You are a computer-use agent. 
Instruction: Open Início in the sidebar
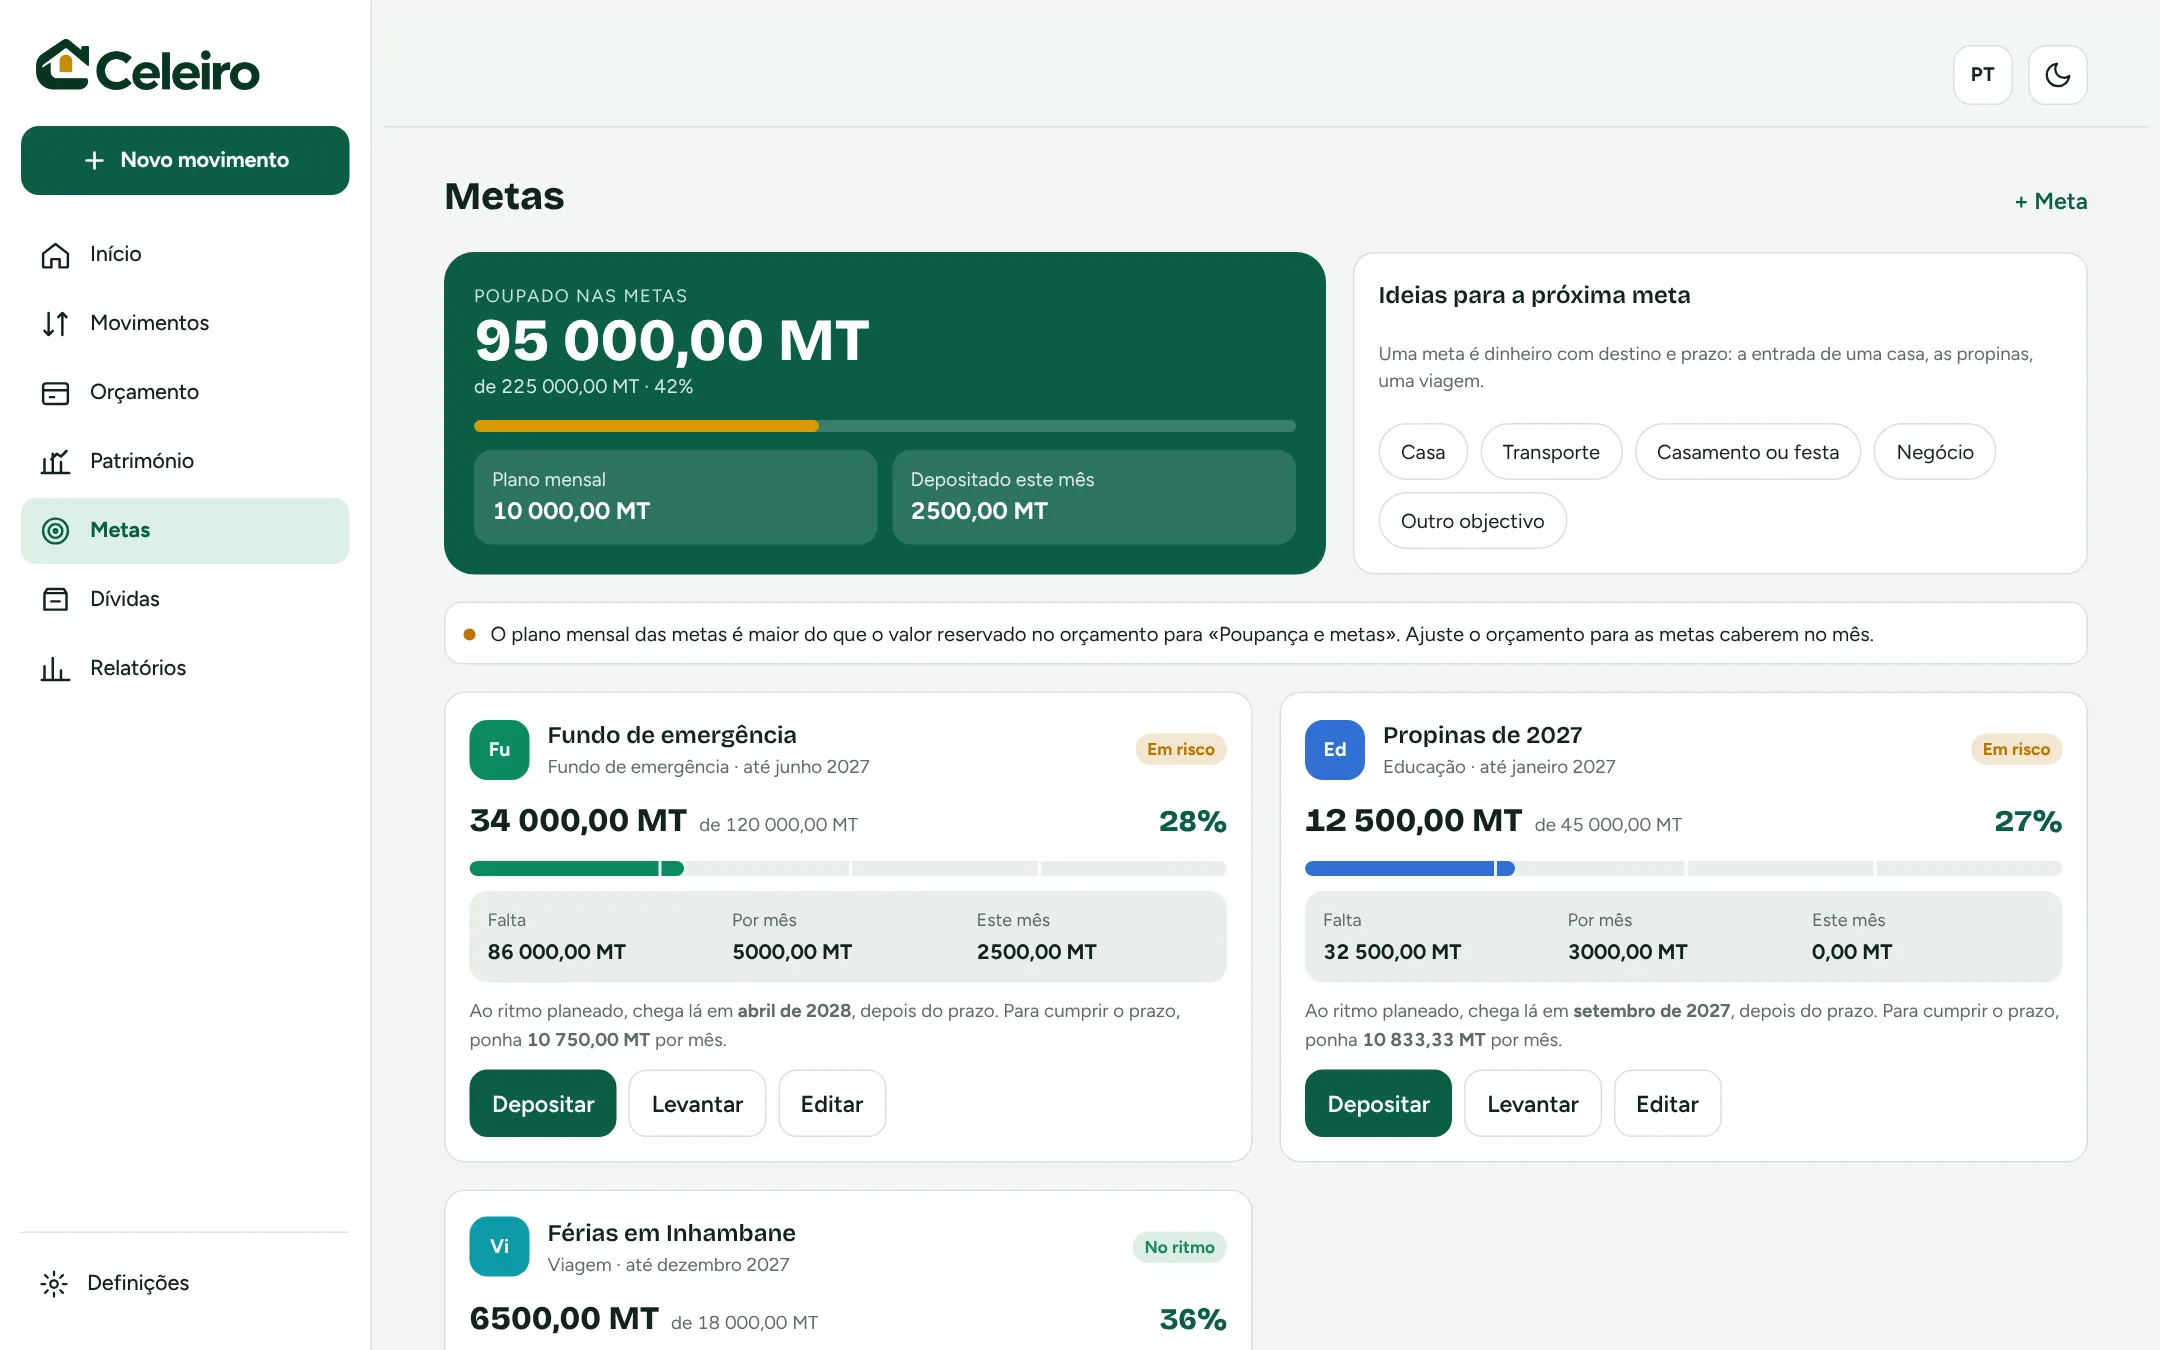[x=185, y=255]
